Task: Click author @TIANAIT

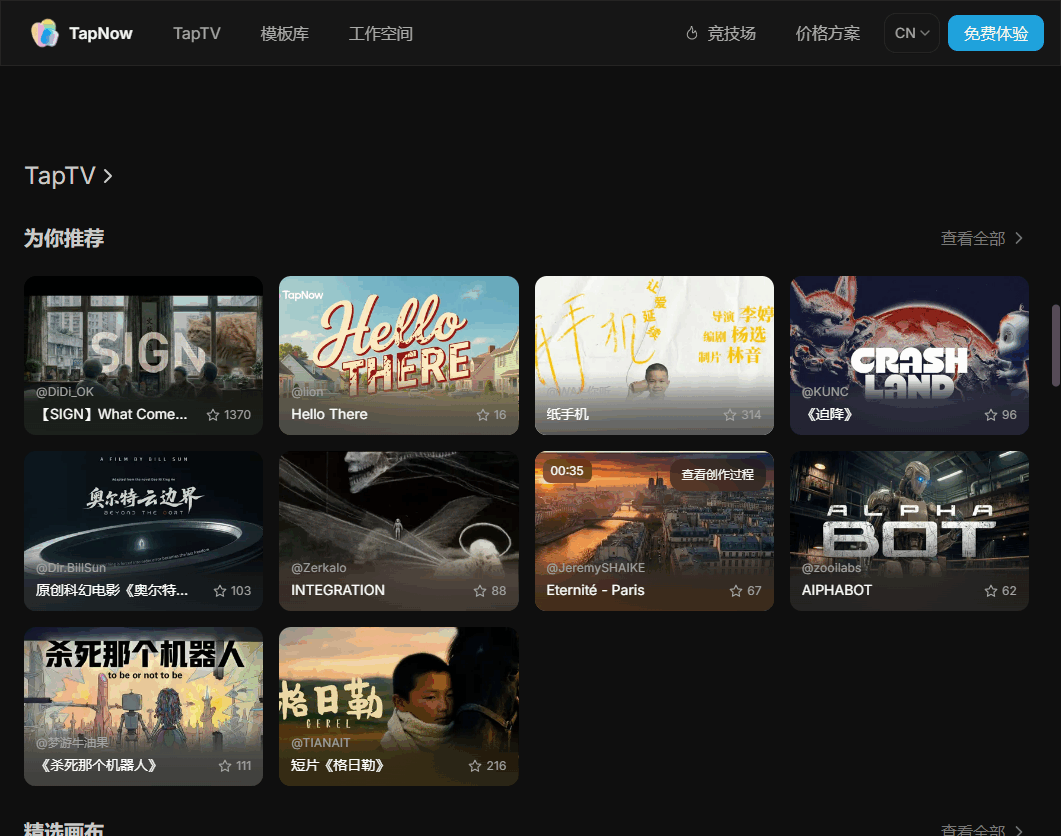Action: click(x=321, y=743)
